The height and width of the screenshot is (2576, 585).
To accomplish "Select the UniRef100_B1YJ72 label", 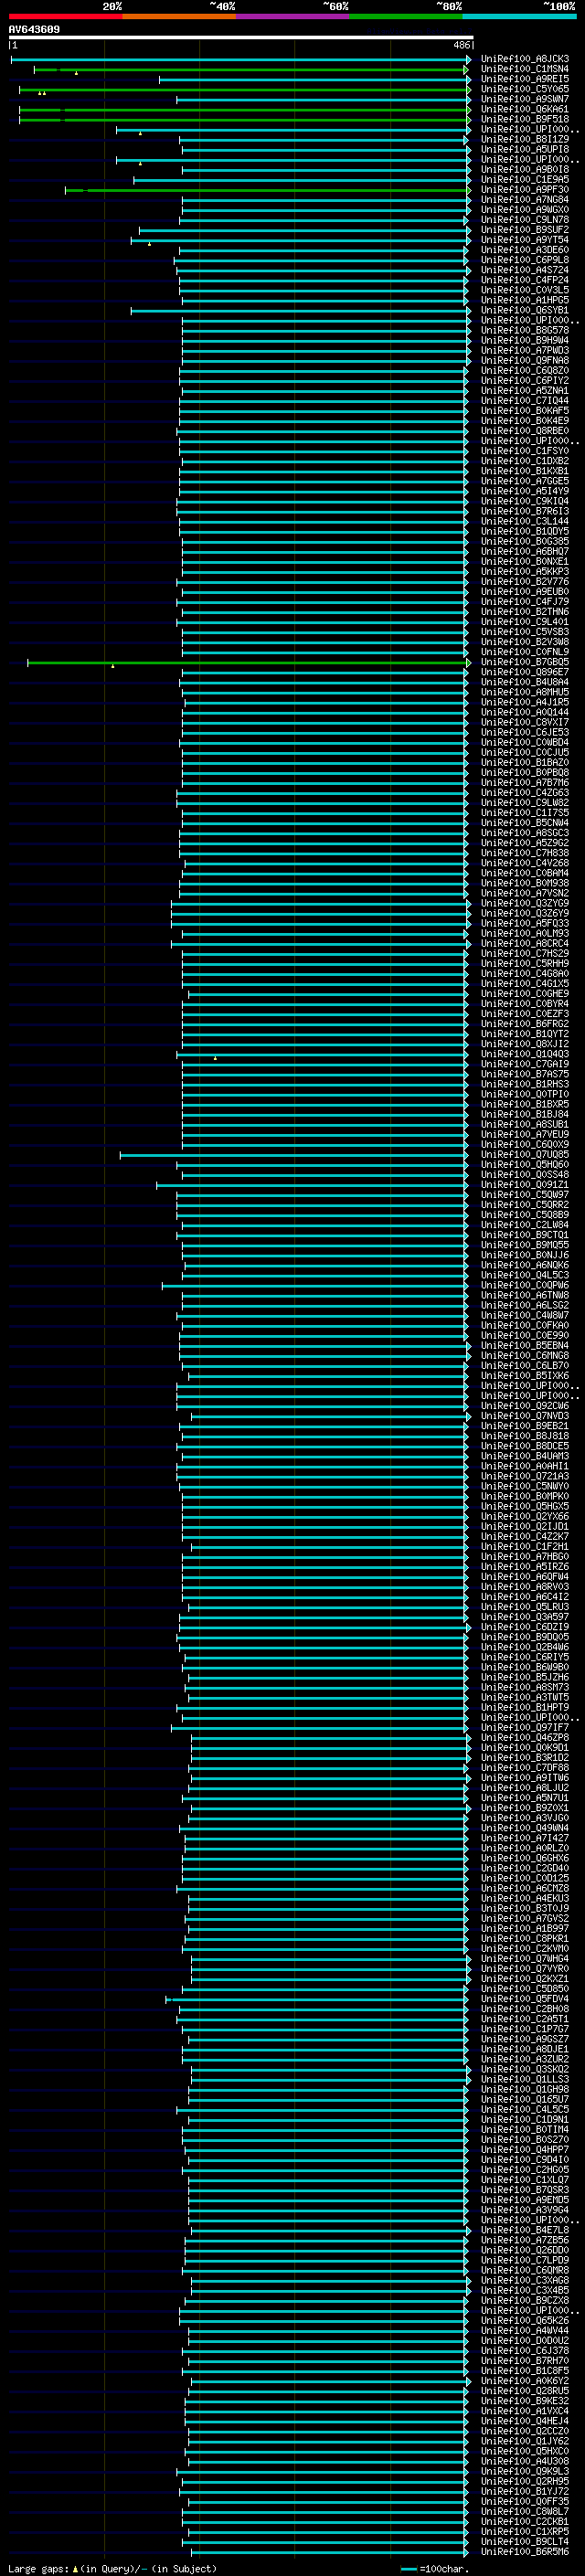I will [x=525, y=2491].
